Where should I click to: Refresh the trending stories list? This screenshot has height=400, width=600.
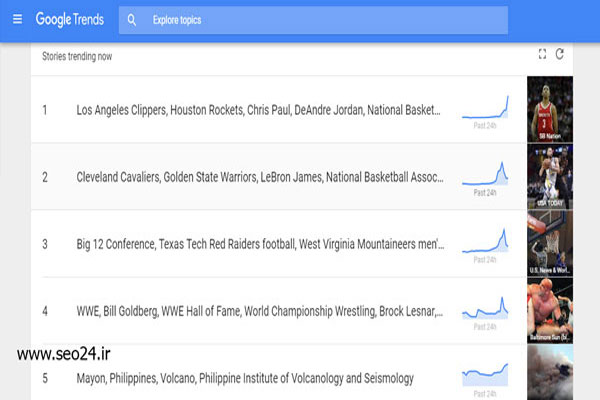559,54
